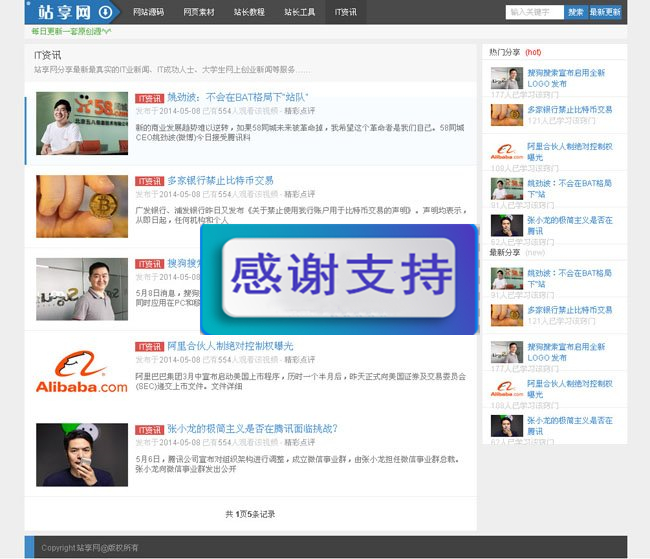
Task: Select the IT资讯 navigation tab
Action: tap(346, 12)
